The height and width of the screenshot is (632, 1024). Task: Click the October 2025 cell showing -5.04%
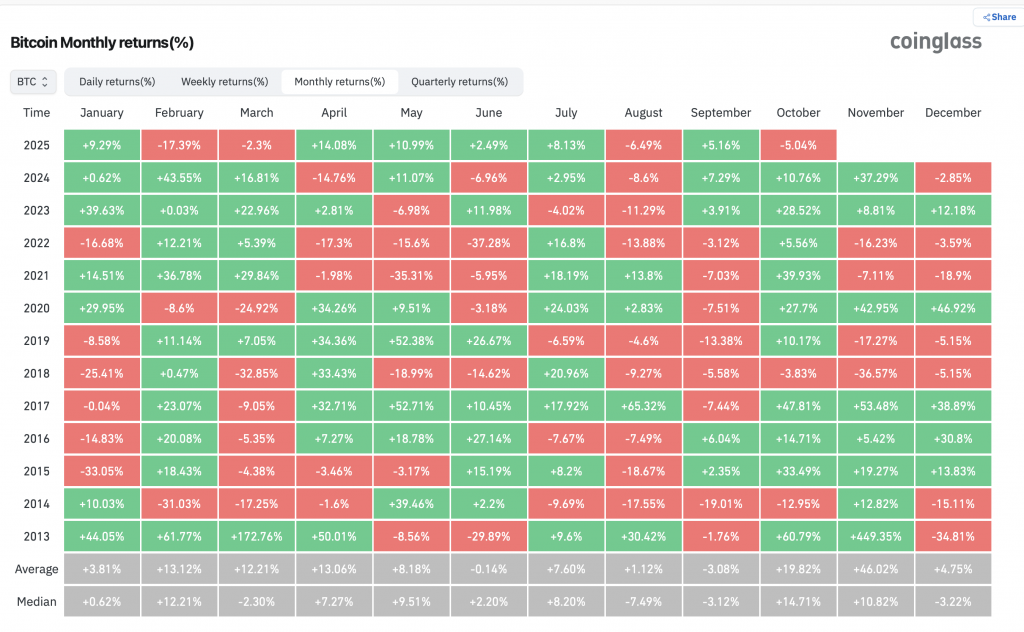tap(798, 145)
